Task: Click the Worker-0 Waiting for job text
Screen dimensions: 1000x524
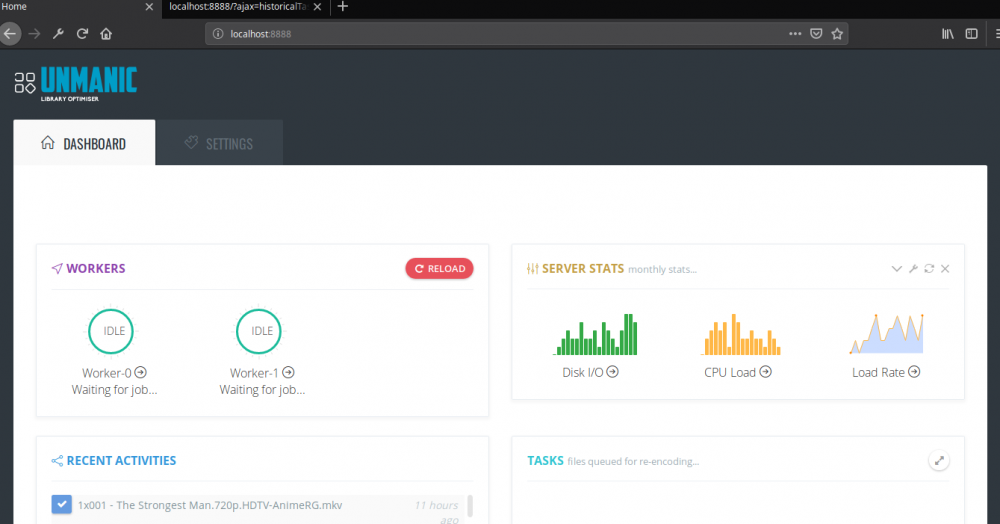Action: point(114,389)
